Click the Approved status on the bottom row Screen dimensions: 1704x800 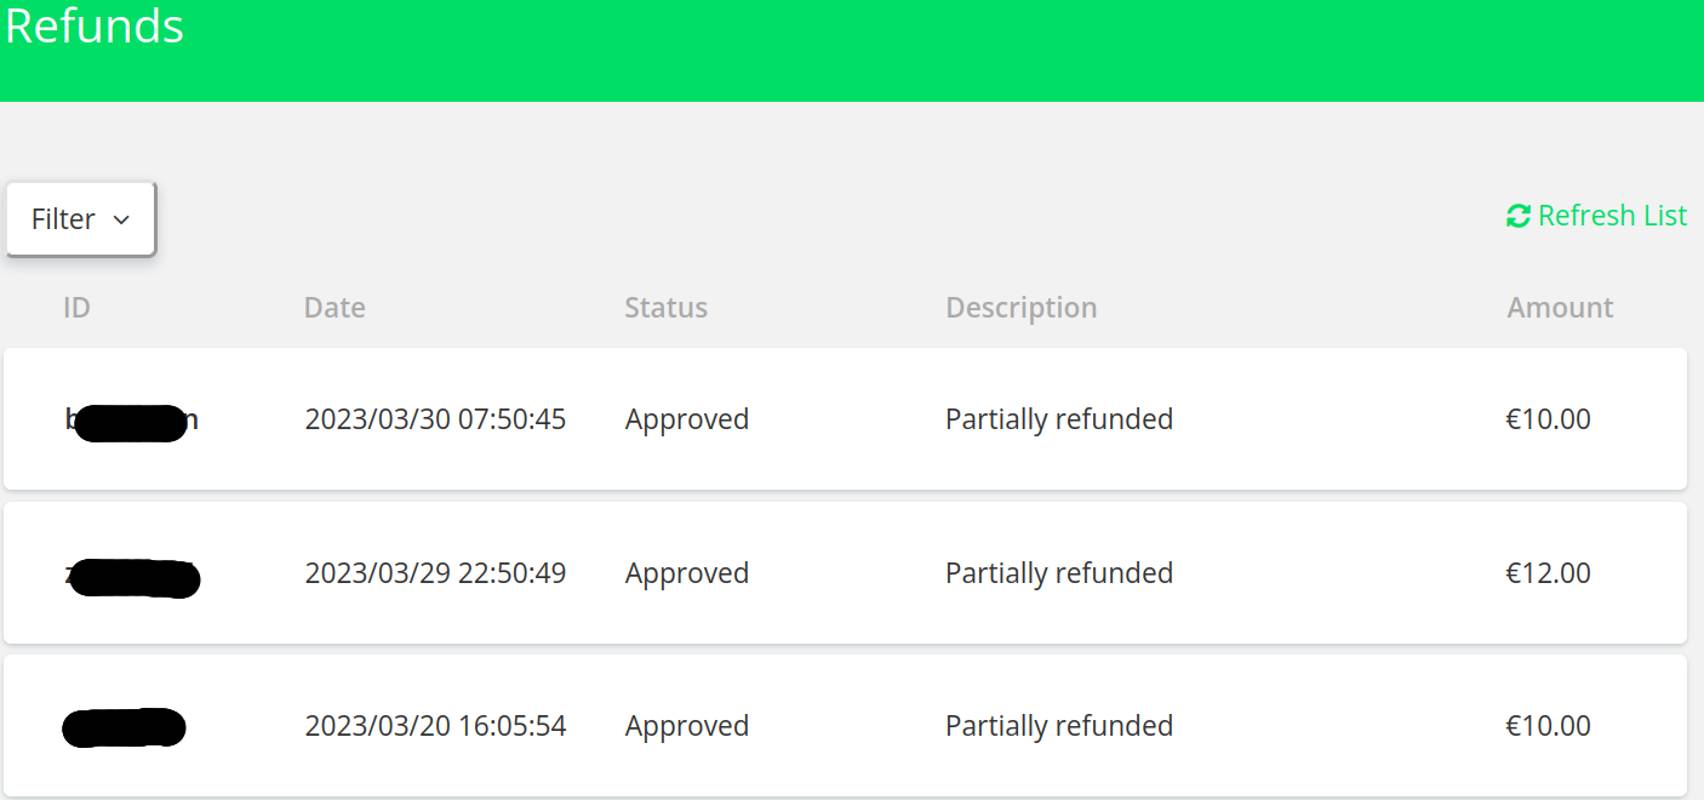pos(686,726)
